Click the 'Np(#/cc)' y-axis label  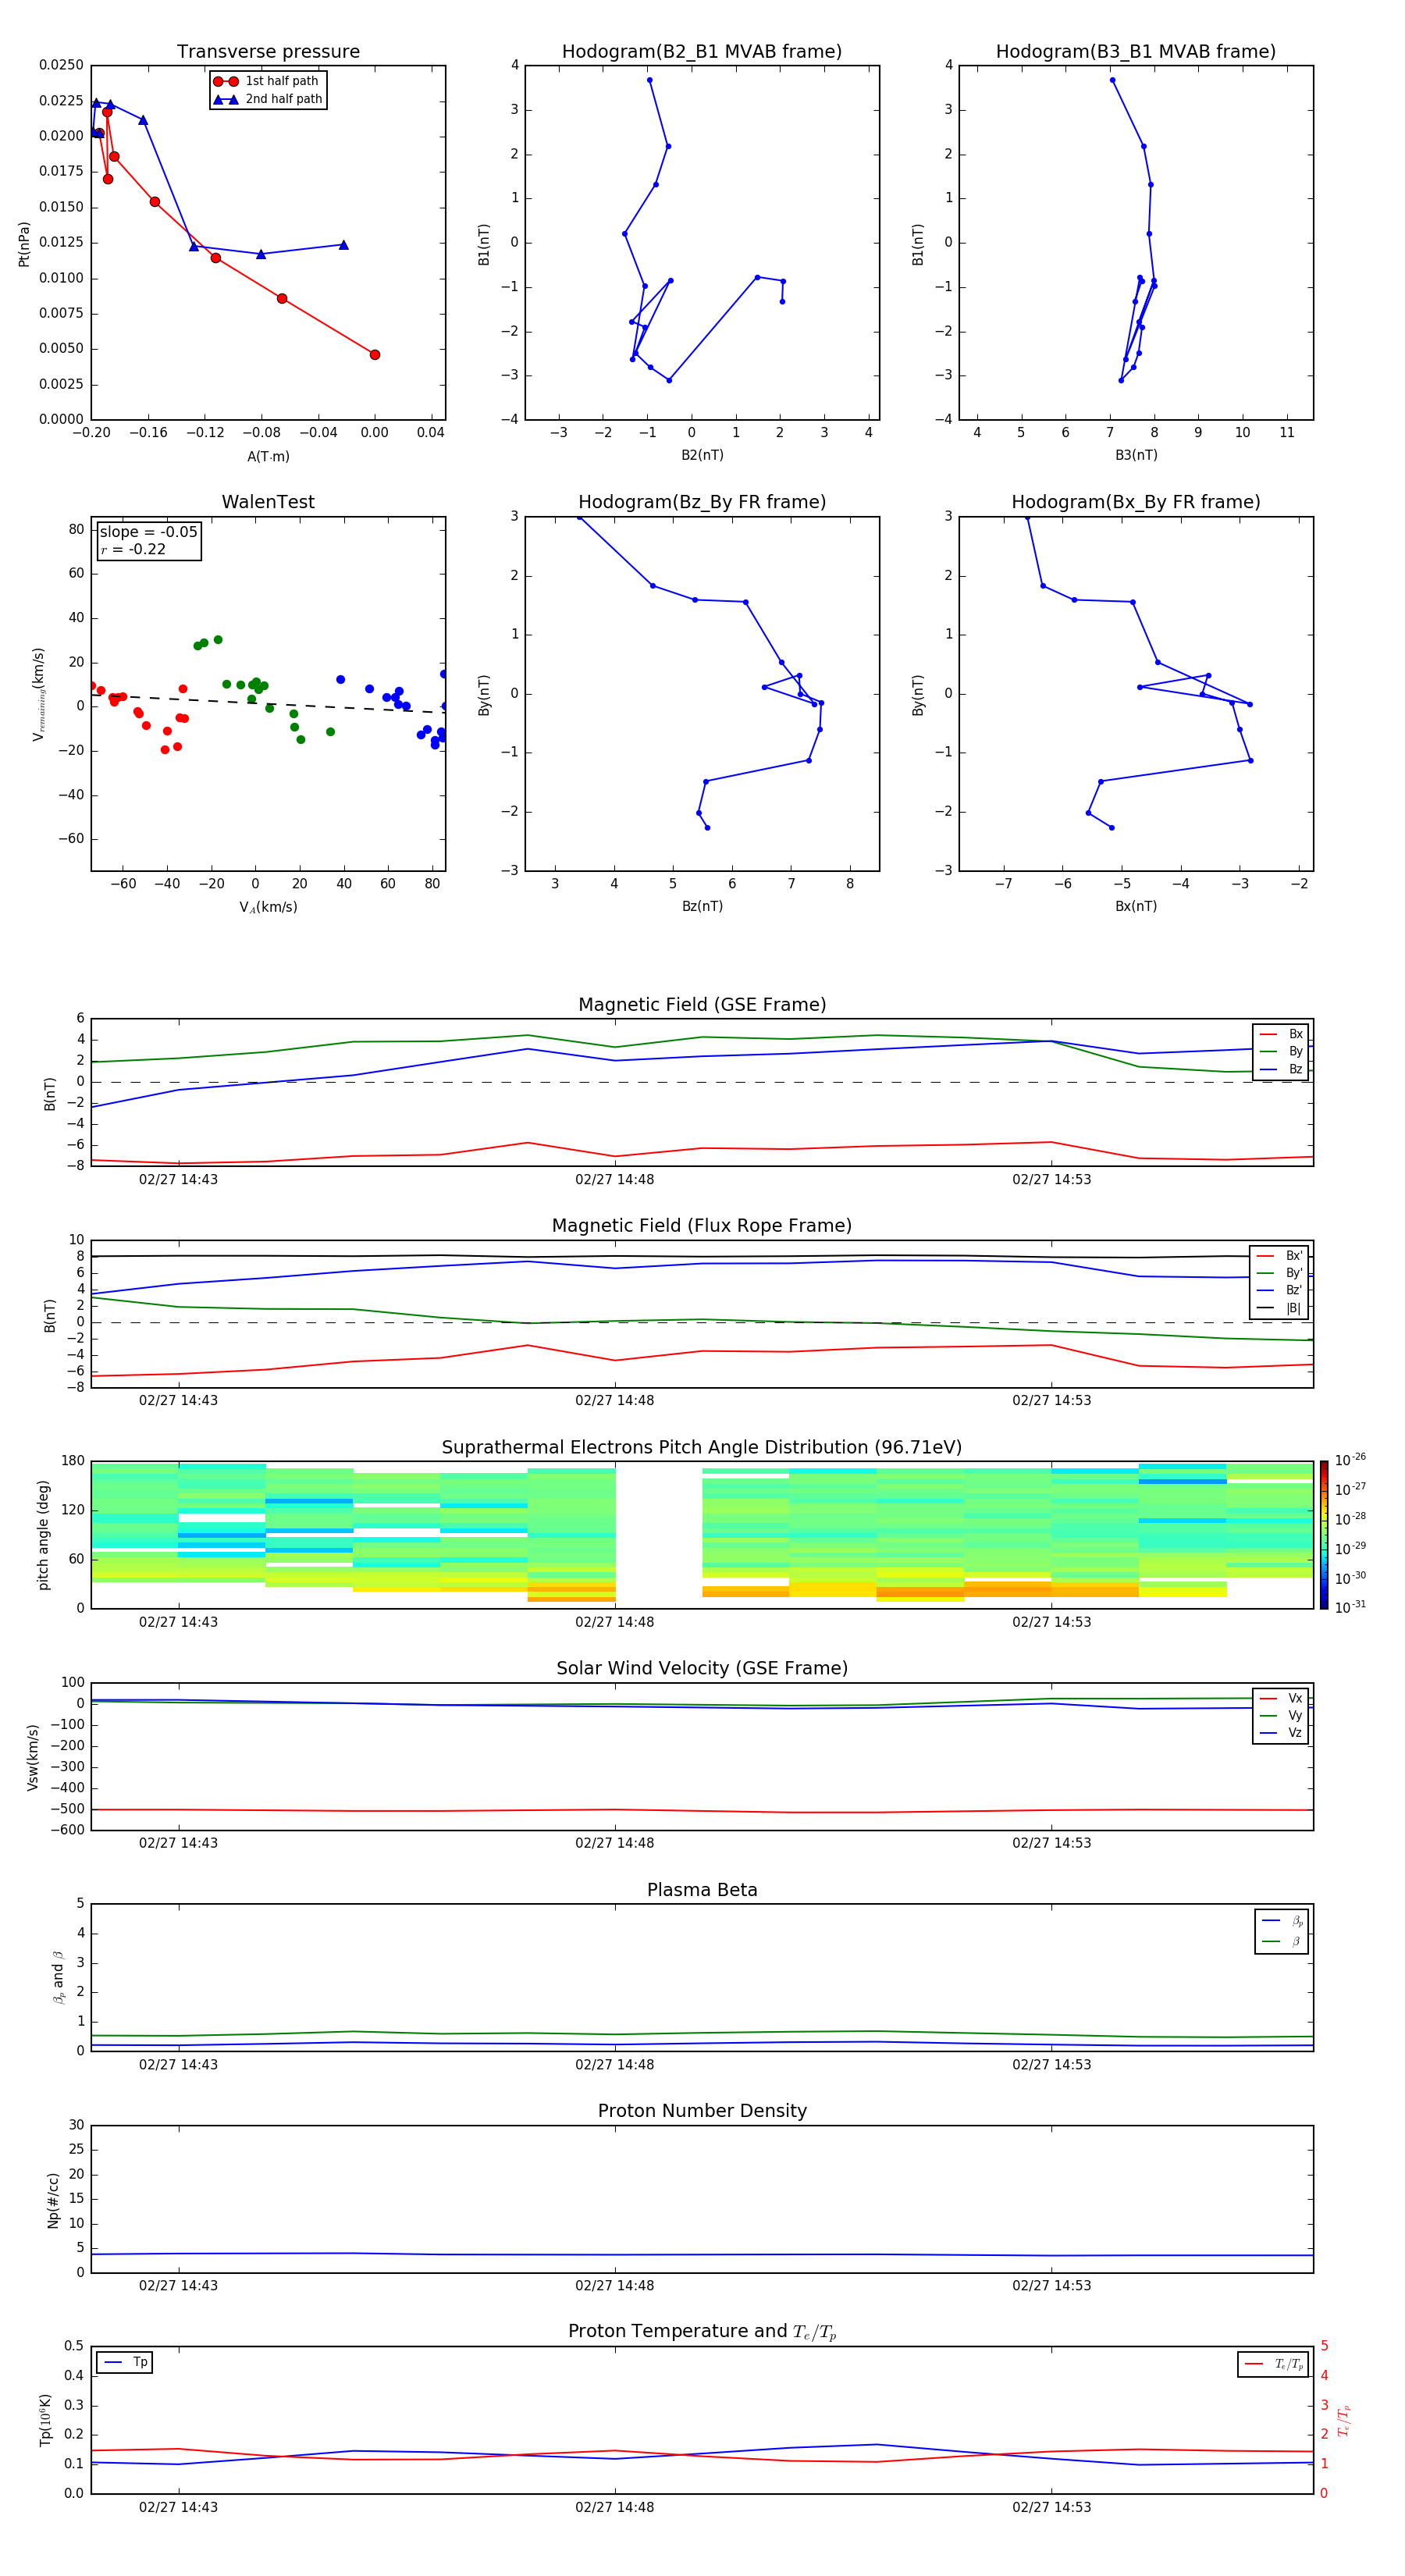pyautogui.click(x=53, y=2200)
